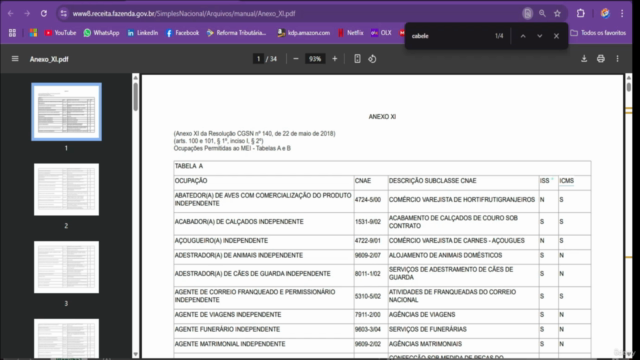The width and height of the screenshot is (640, 360).
Task: Click the 93% zoom level field
Action: 315,59
